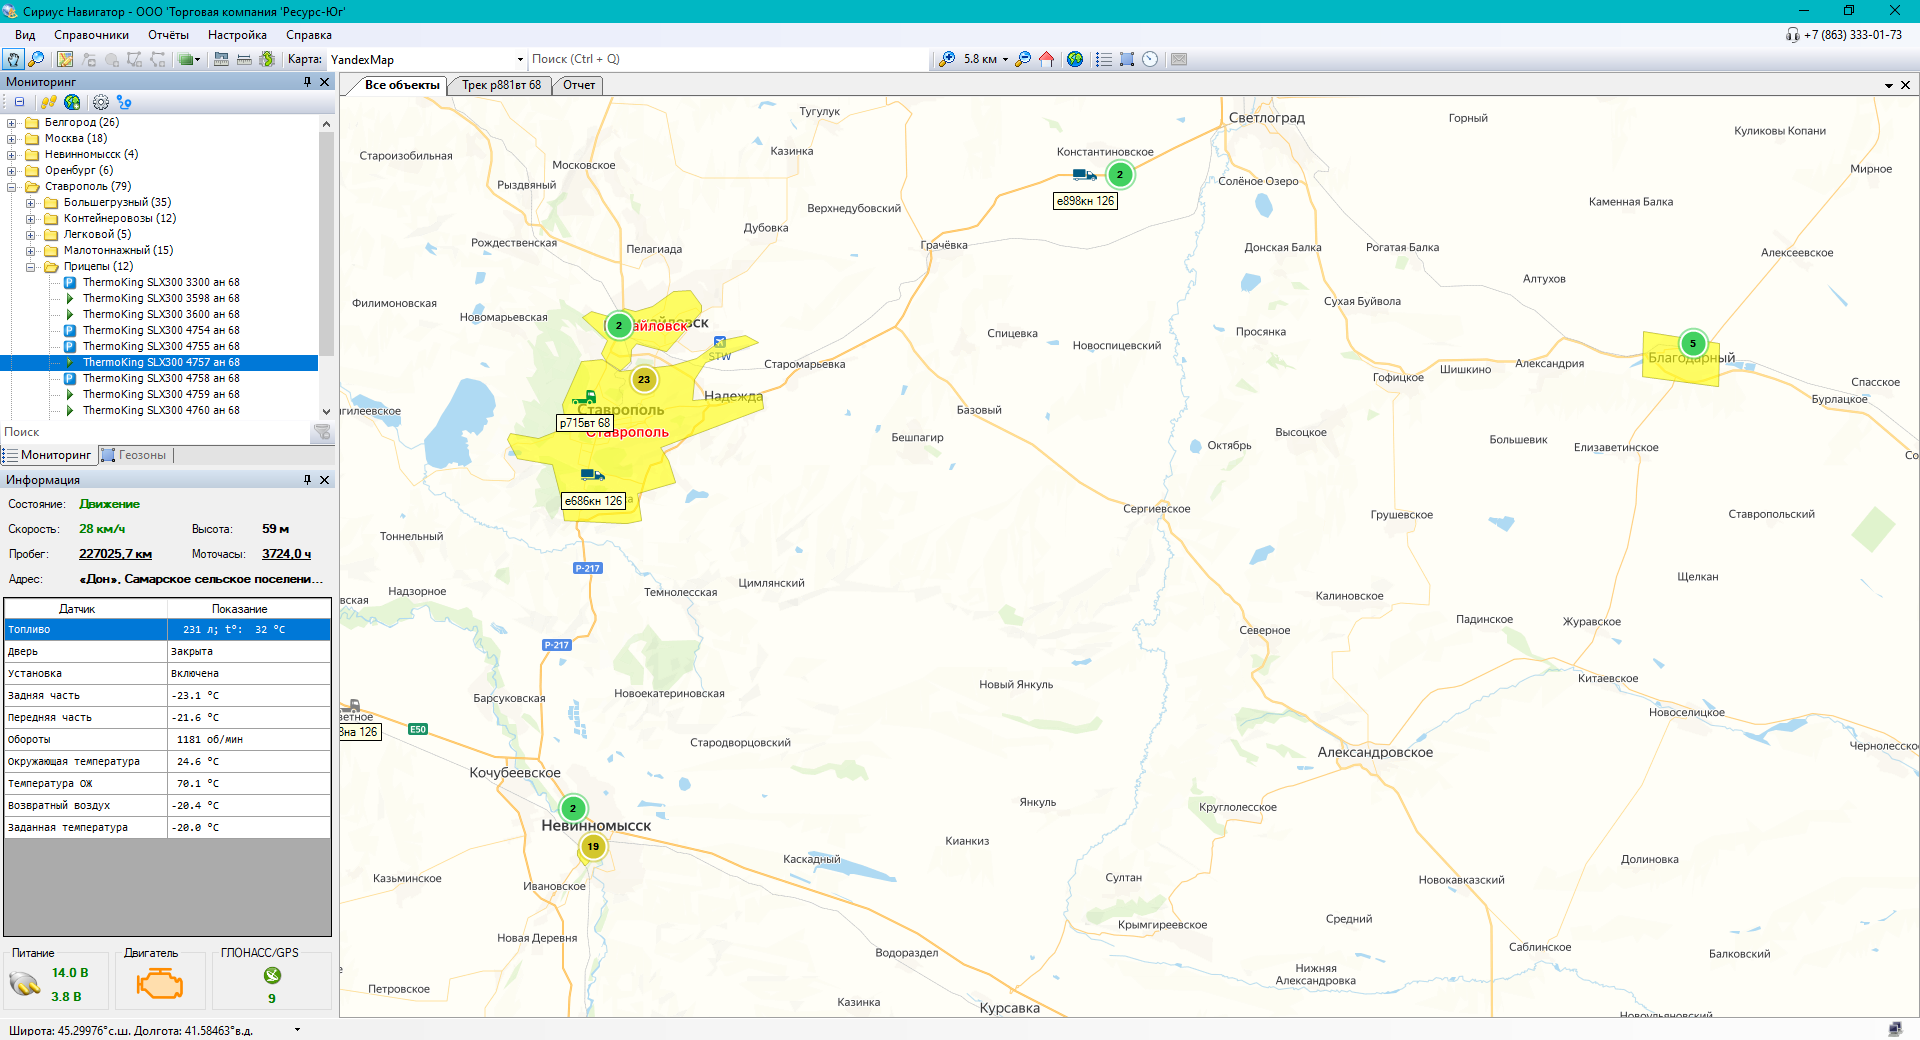Open monitoring settings gear icon
1920x1040 pixels.
tap(101, 102)
